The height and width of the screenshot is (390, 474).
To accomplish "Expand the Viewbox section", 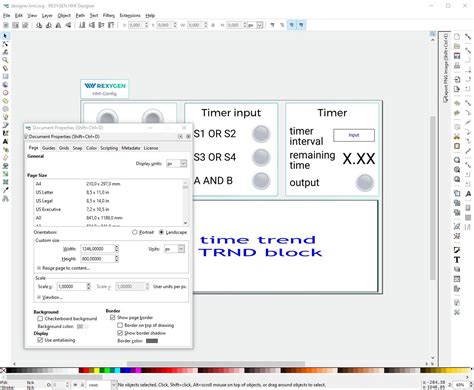I will [x=50, y=297].
